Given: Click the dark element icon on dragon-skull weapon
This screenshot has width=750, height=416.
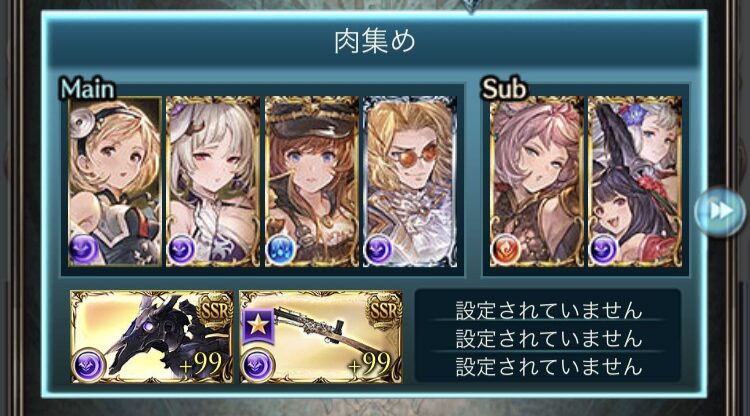Looking at the screenshot, I should (x=89, y=365).
